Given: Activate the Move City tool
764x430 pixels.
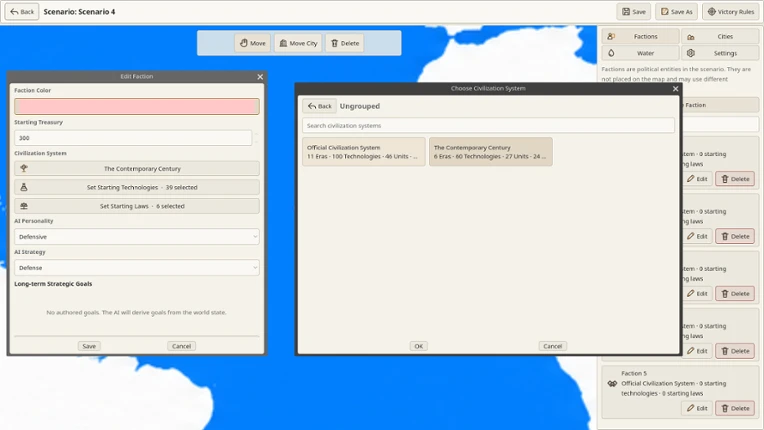Looking at the screenshot, I should (x=298, y=43).
